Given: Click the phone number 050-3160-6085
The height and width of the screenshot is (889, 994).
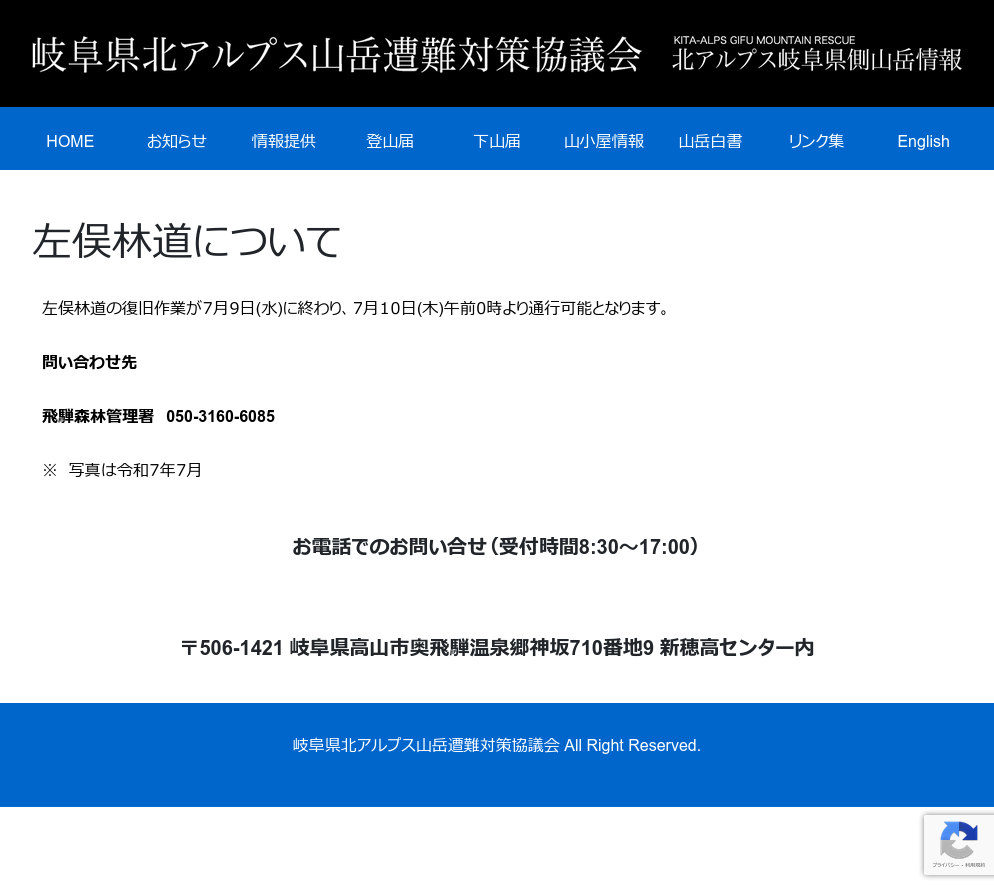Looking at the screenshot, I should 221,416.
